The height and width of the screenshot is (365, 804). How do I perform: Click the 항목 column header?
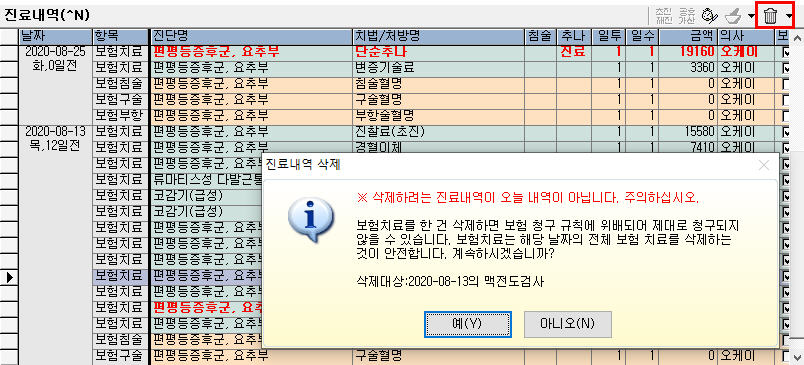(121, 36)
